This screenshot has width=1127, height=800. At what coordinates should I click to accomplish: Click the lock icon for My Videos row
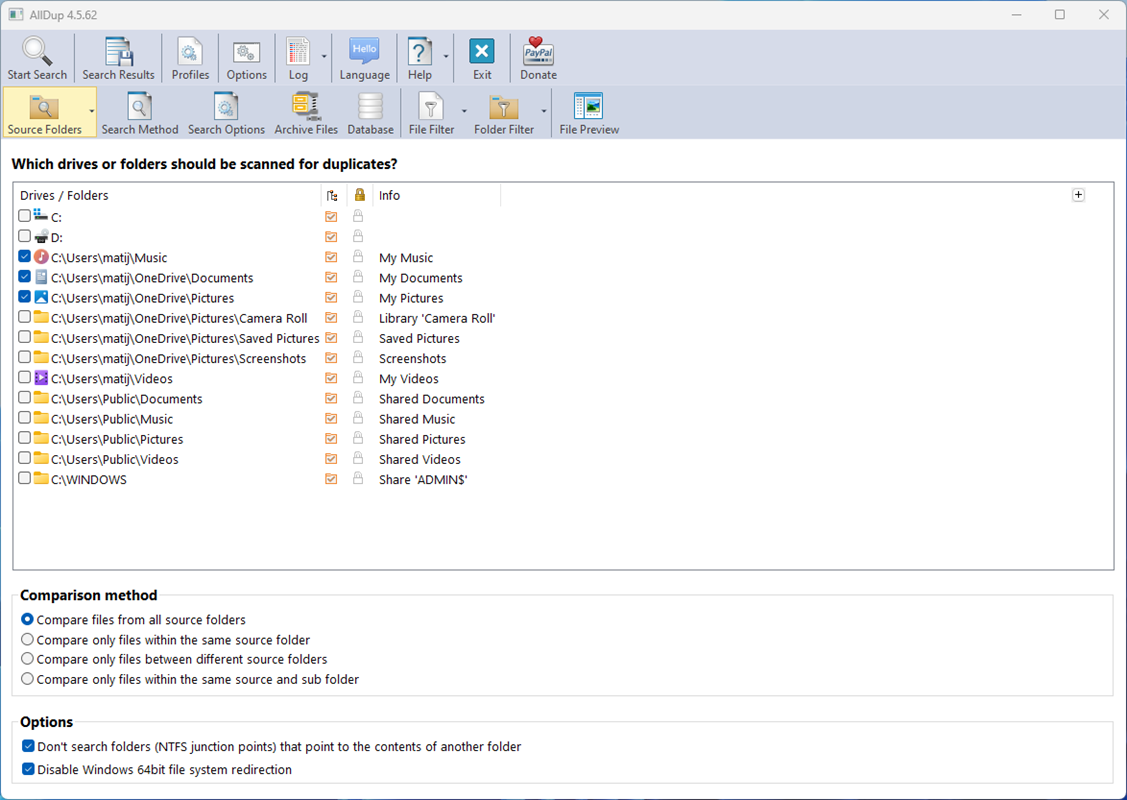click(358, 377)
